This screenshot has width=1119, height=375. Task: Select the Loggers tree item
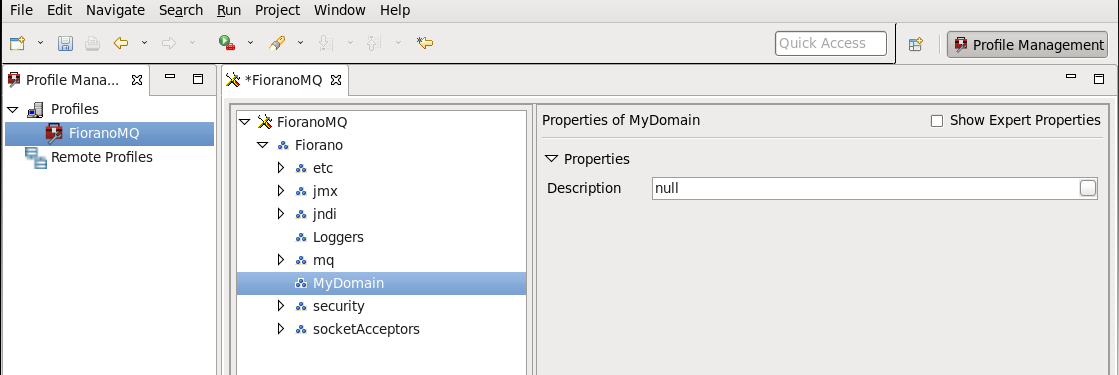(x=338, y=237)
